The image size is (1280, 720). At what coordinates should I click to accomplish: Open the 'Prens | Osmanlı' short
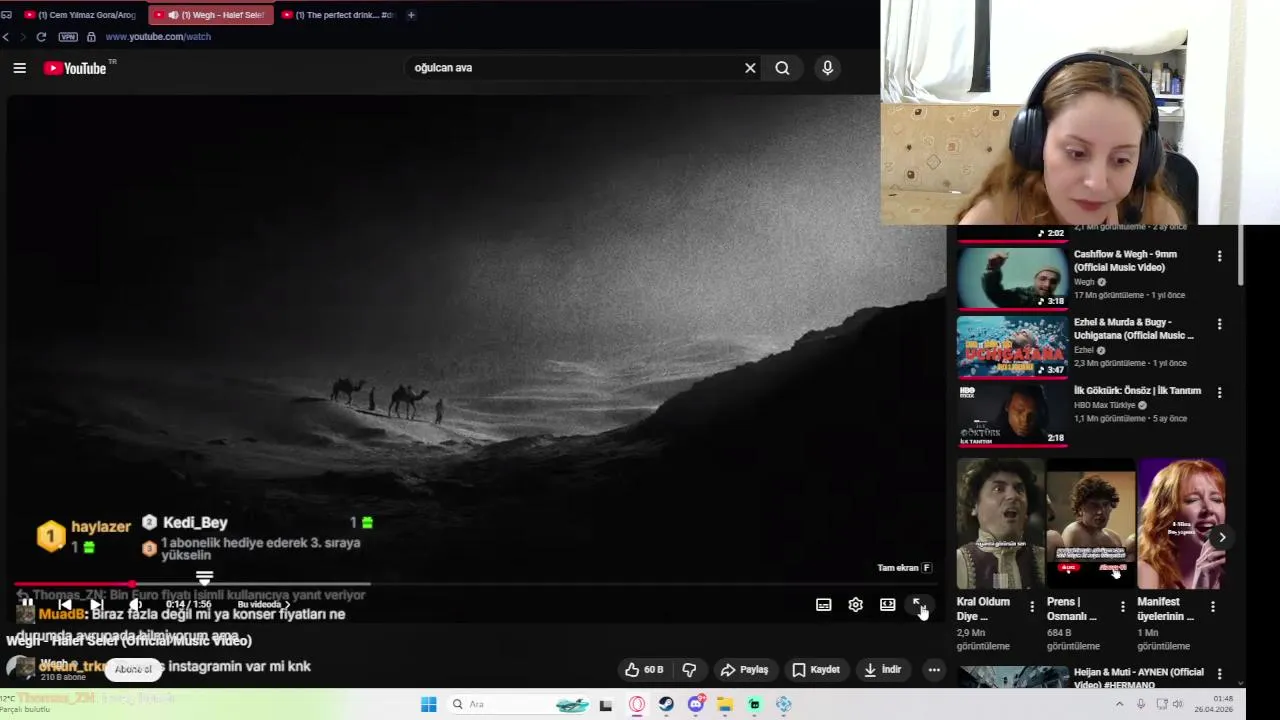(x=1090, y=524)
